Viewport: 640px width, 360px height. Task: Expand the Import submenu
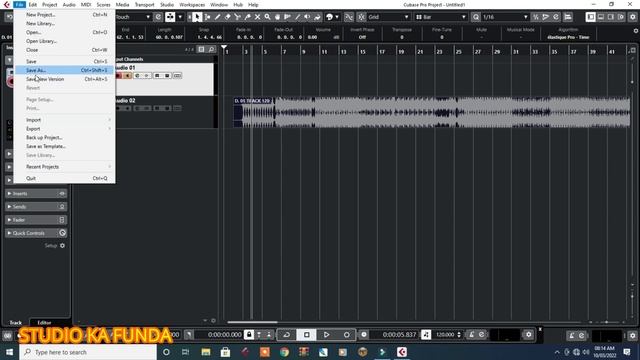point(64,120)
